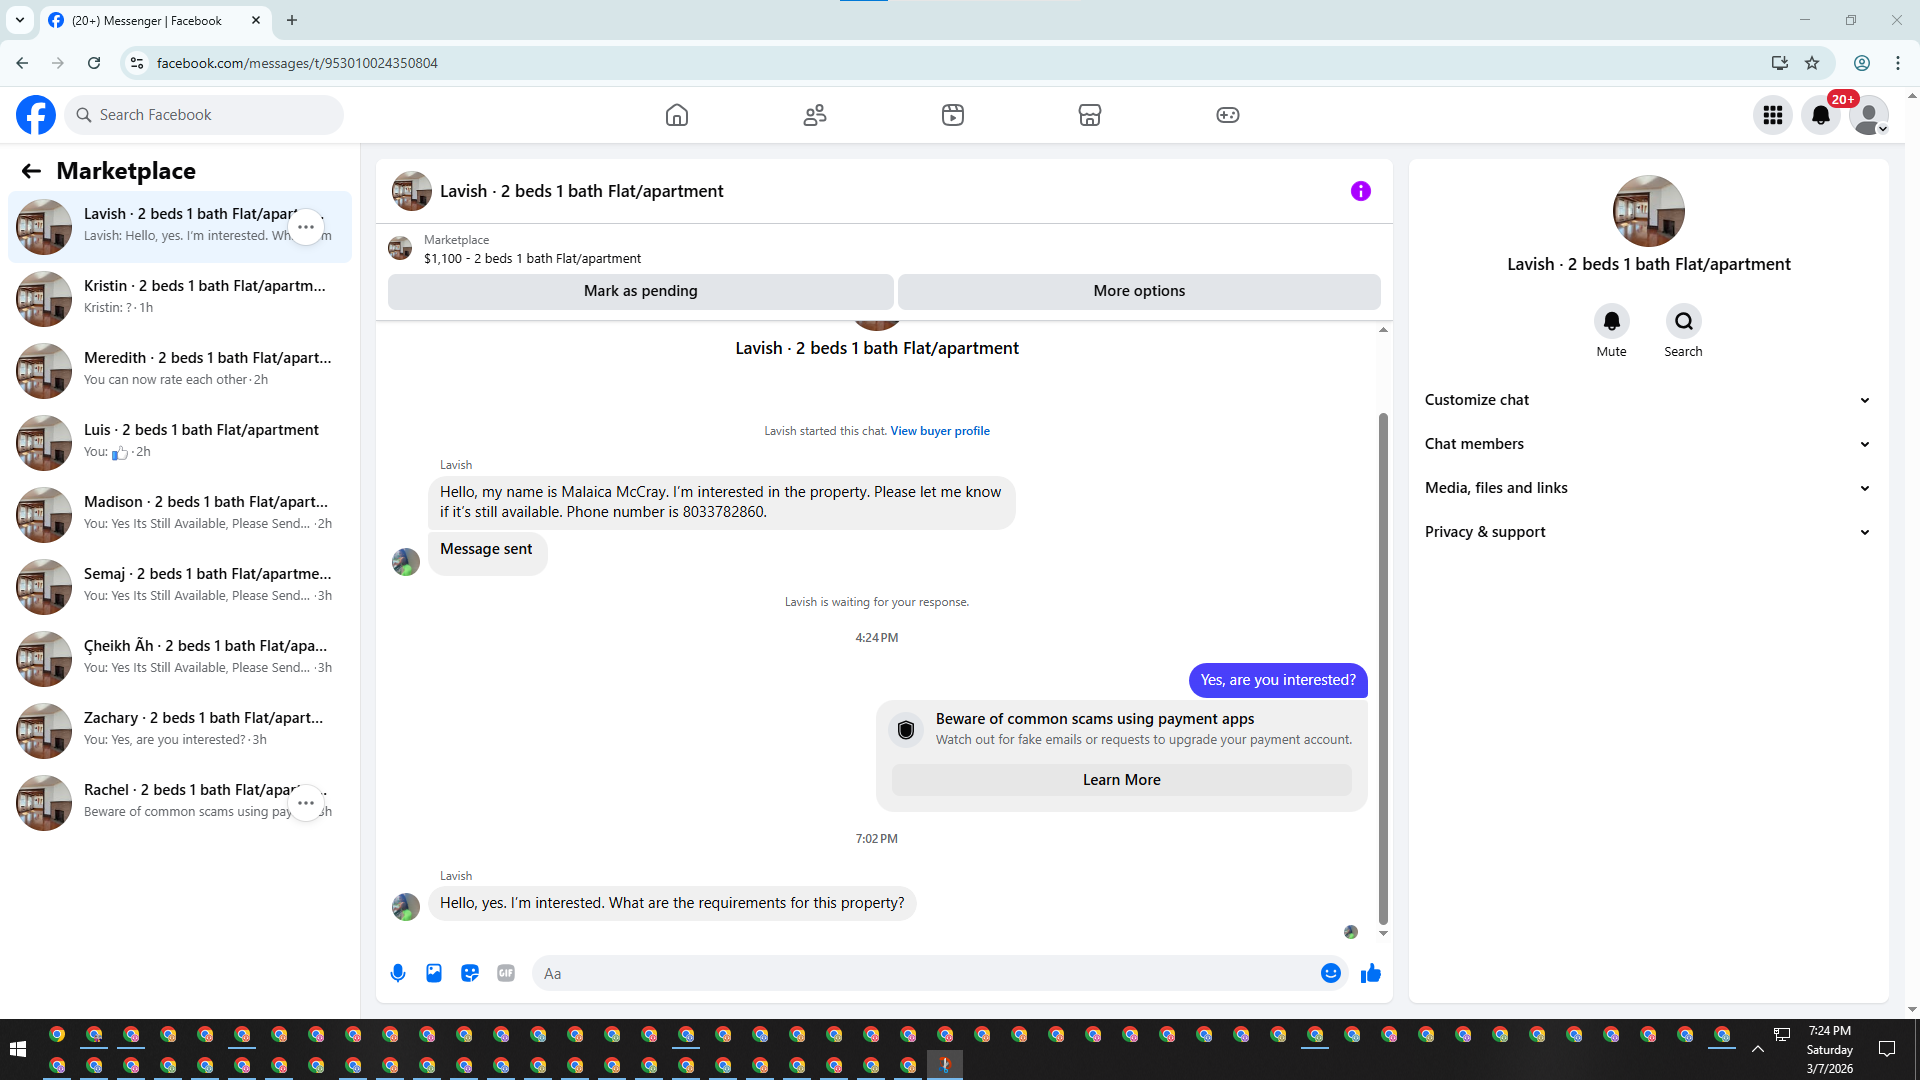Open the Menu grid icon
This screenshot has width=1920, height=1080.
(1773, 115)
